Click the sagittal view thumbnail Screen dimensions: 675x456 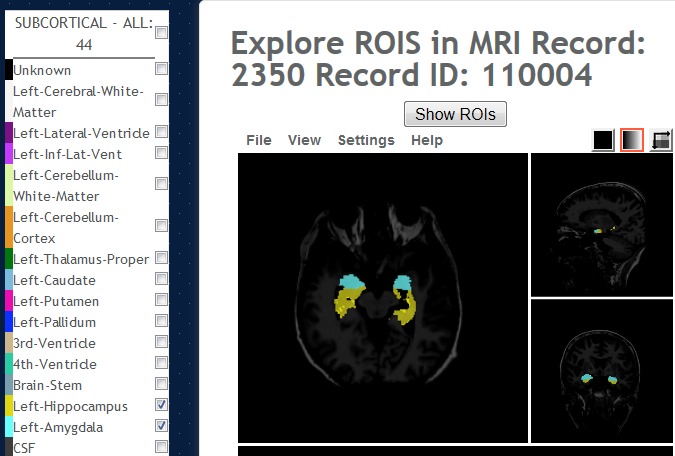pyautogui.click(x=602, y=224)
